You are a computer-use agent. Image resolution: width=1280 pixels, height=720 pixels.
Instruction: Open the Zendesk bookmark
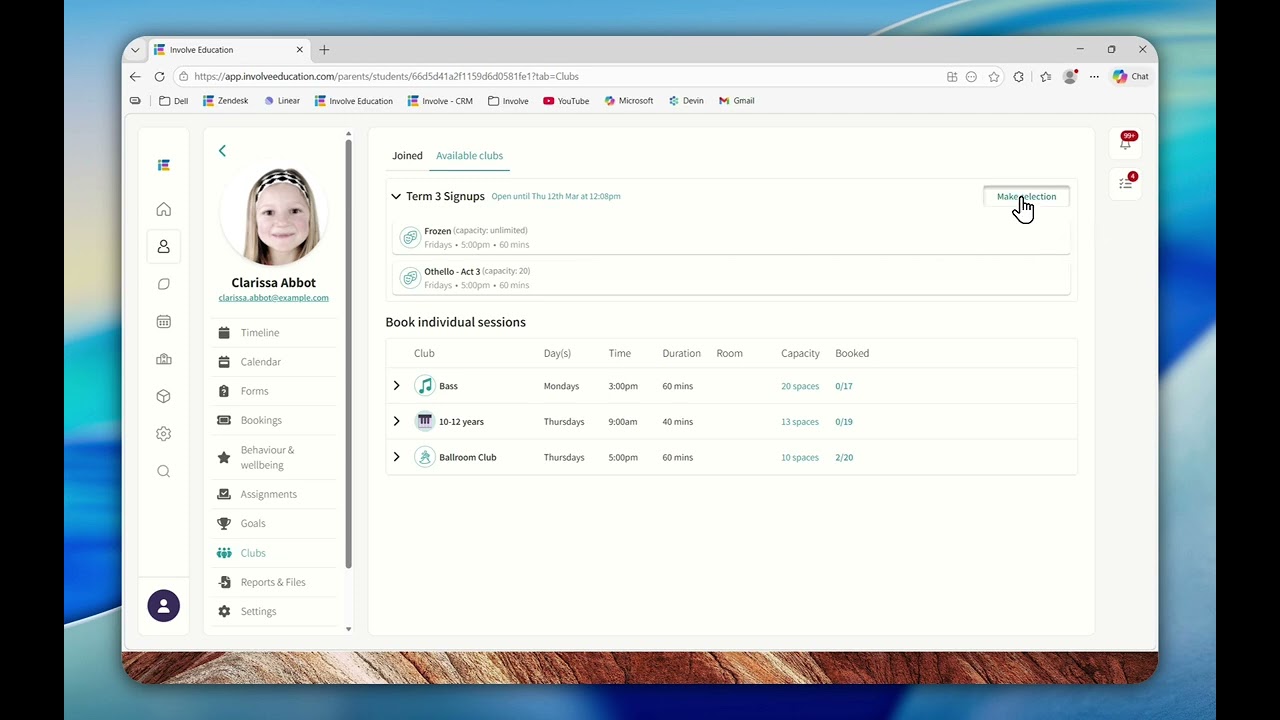coord(225,101)
